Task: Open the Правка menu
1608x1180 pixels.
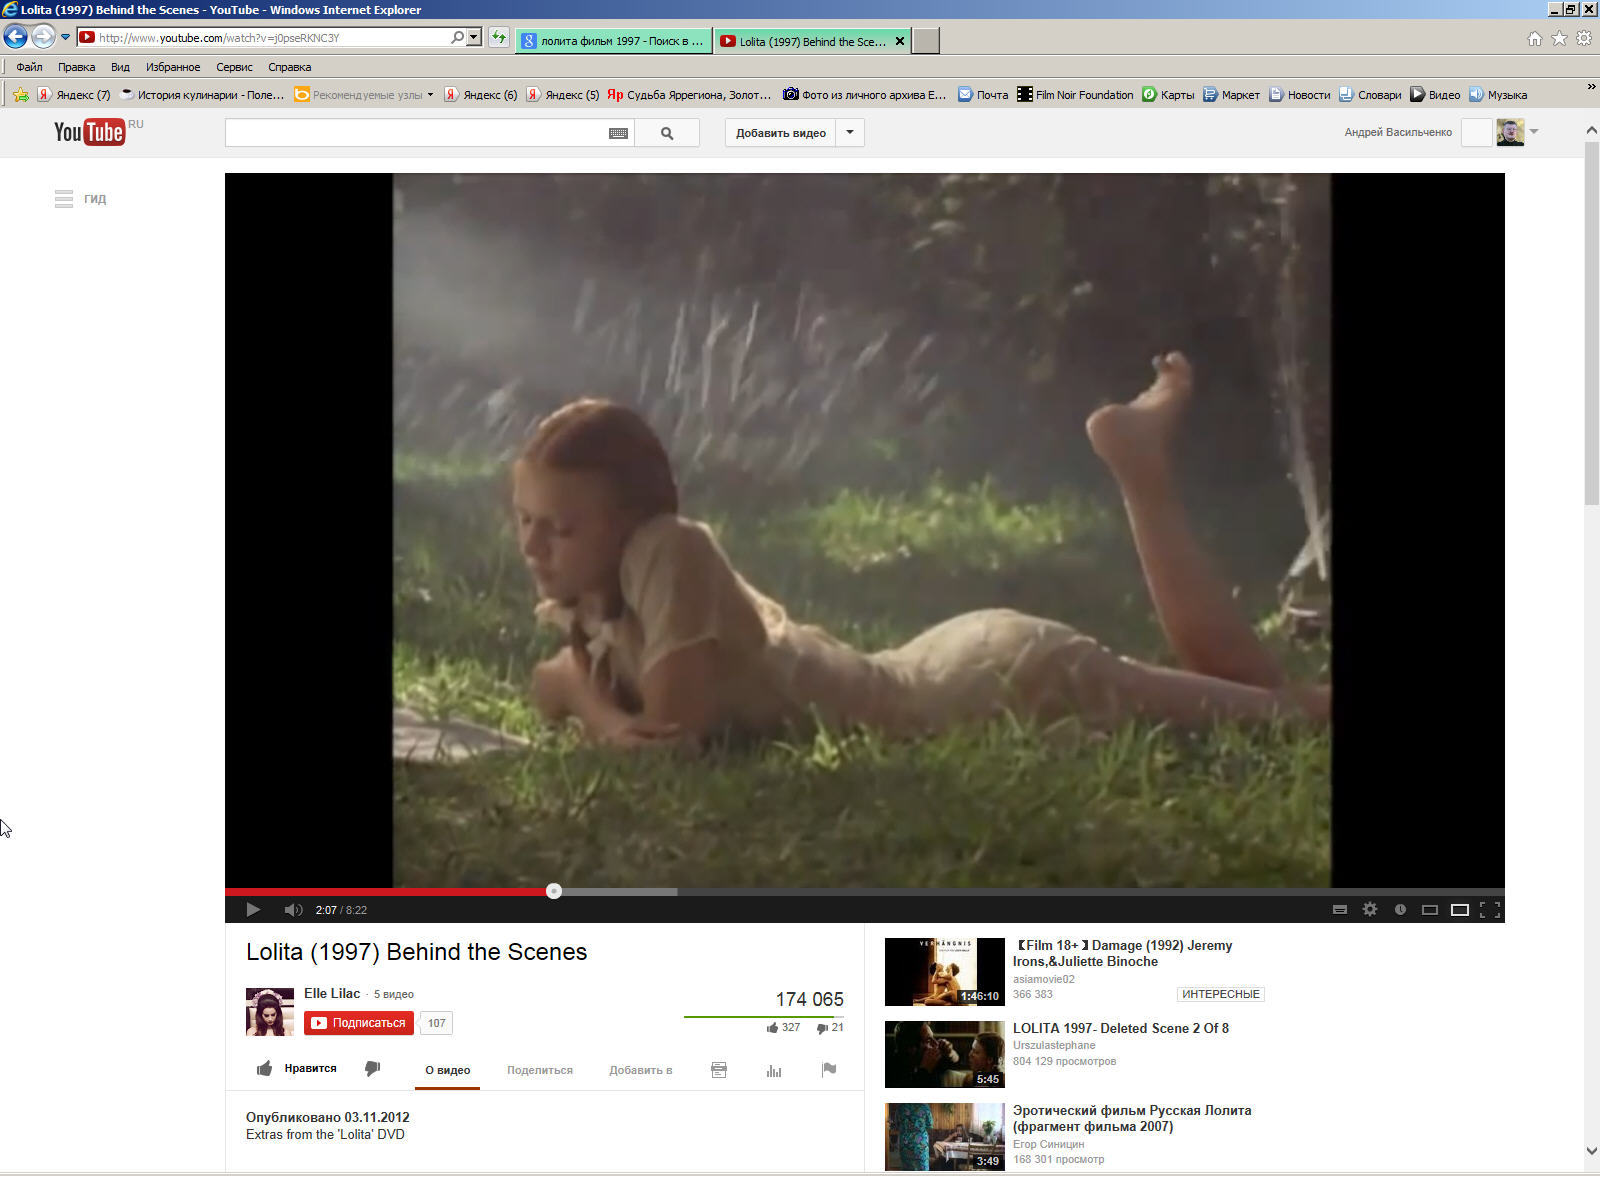Action: point(77,68)
